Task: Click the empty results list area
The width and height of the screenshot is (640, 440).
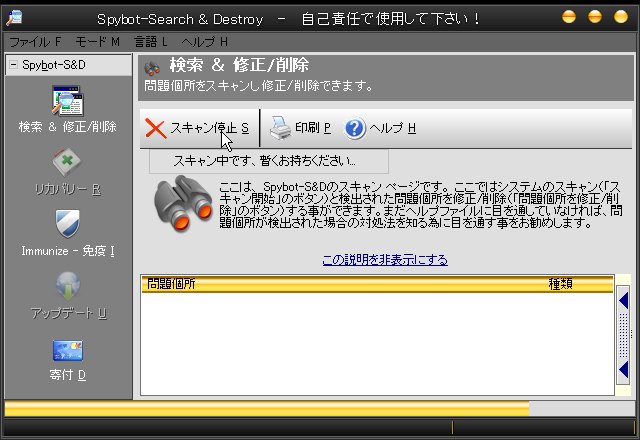Action: tap(377, 344)
